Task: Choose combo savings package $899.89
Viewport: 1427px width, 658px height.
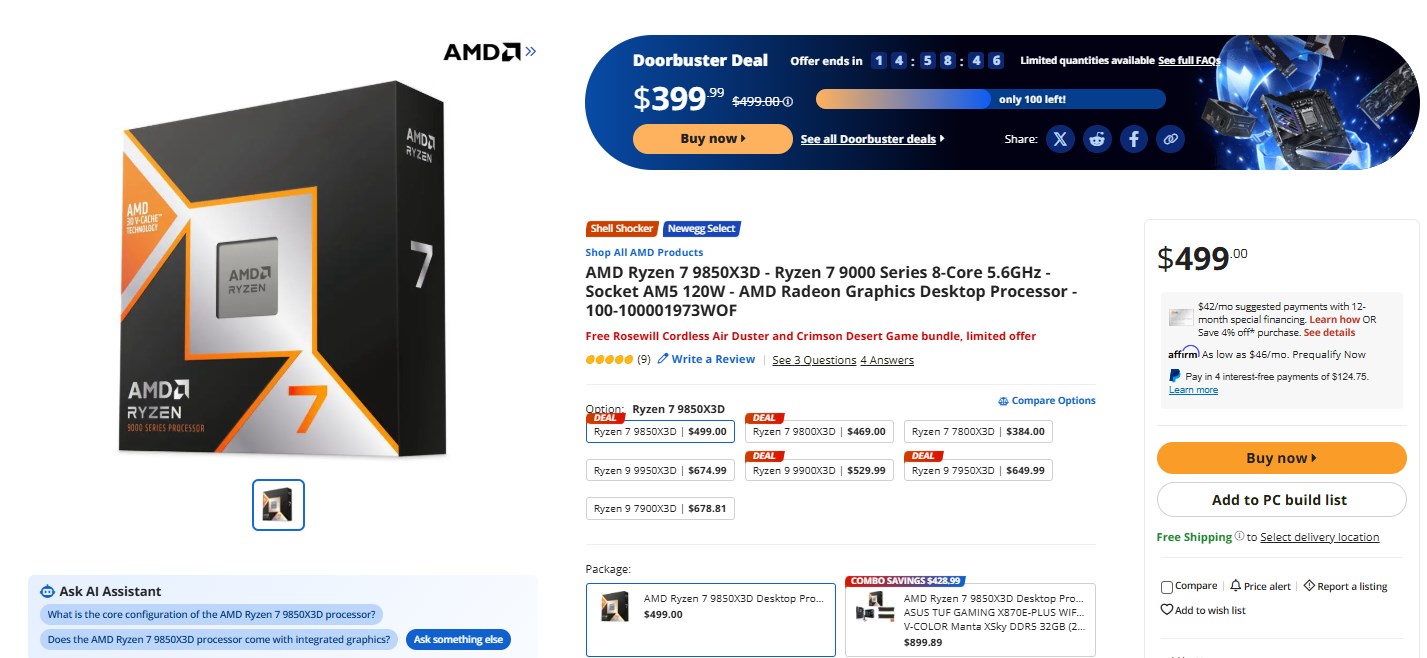Action: coord(970,620)
